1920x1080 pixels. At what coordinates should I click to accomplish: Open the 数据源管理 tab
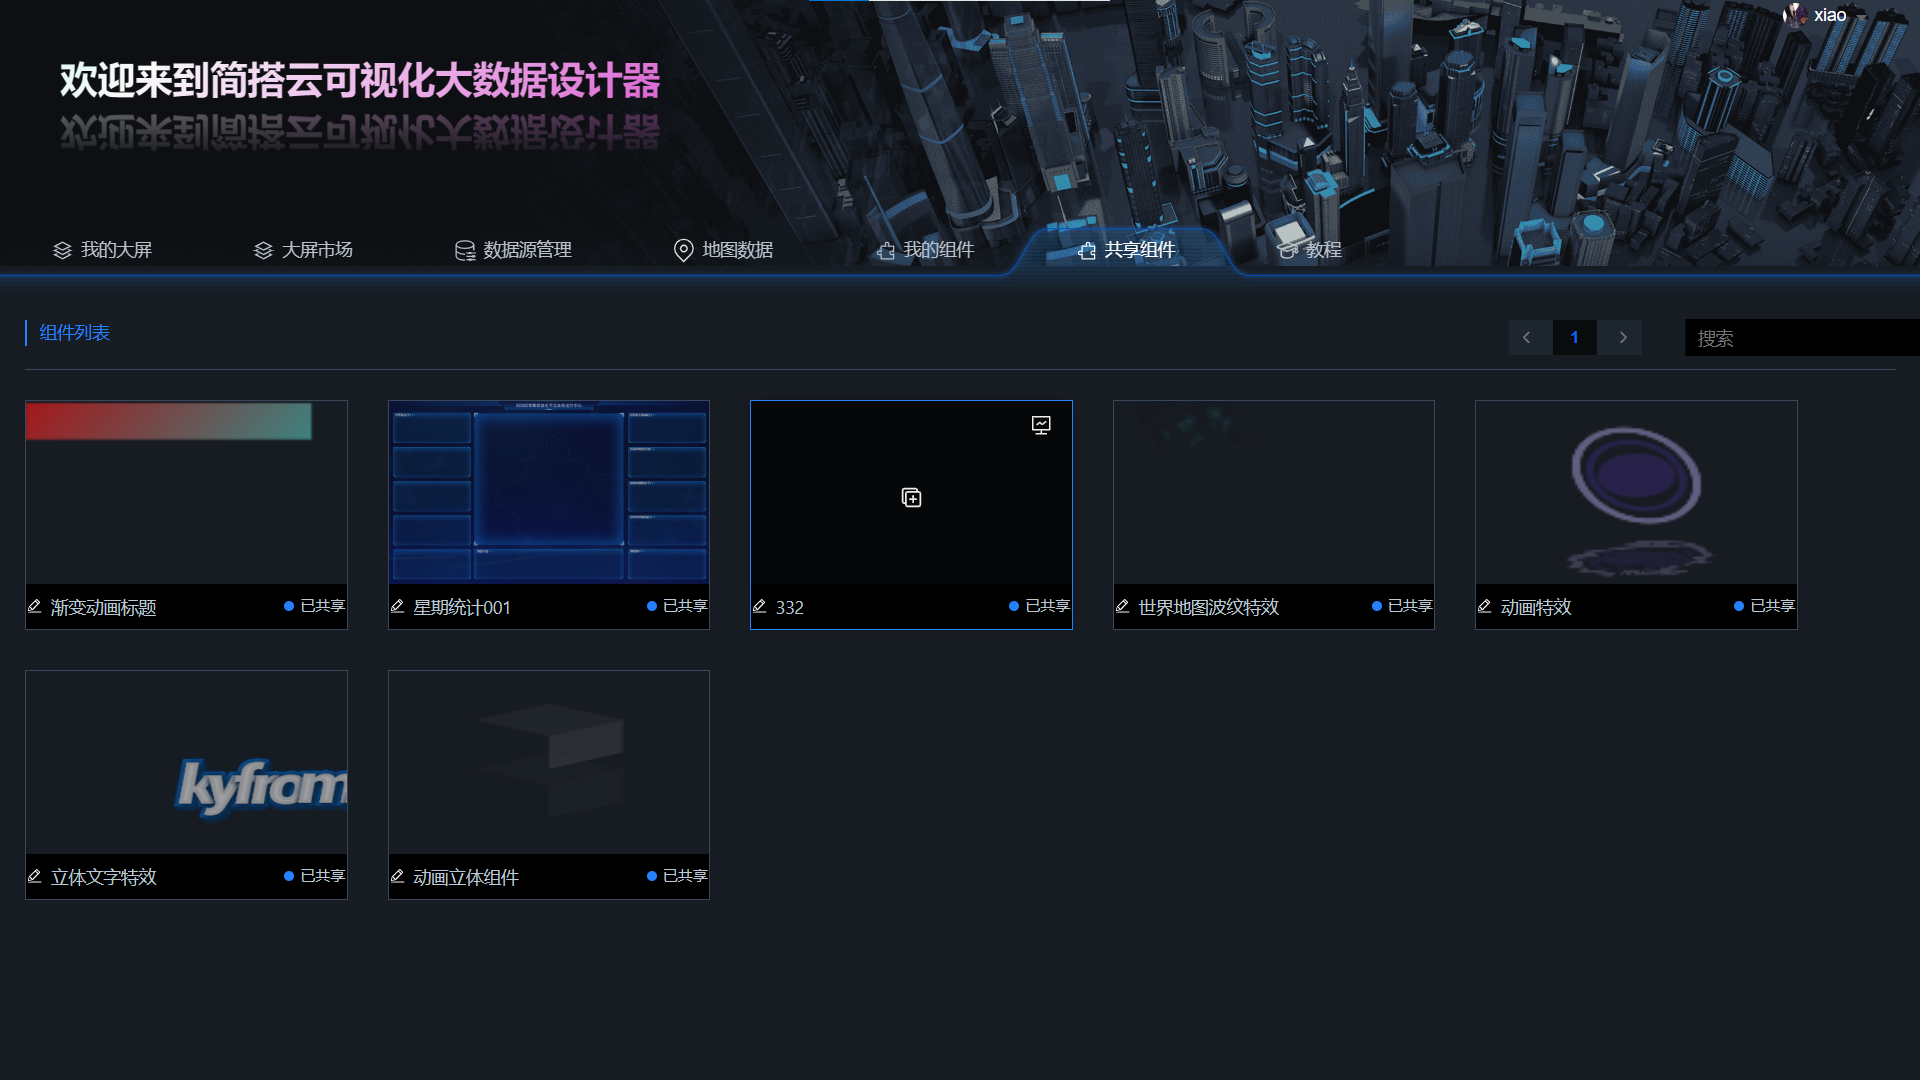[513, 250]
